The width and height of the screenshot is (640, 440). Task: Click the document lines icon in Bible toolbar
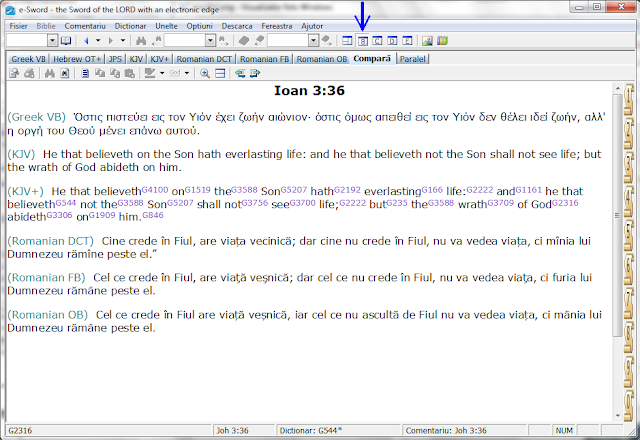[x=85, y=73]
